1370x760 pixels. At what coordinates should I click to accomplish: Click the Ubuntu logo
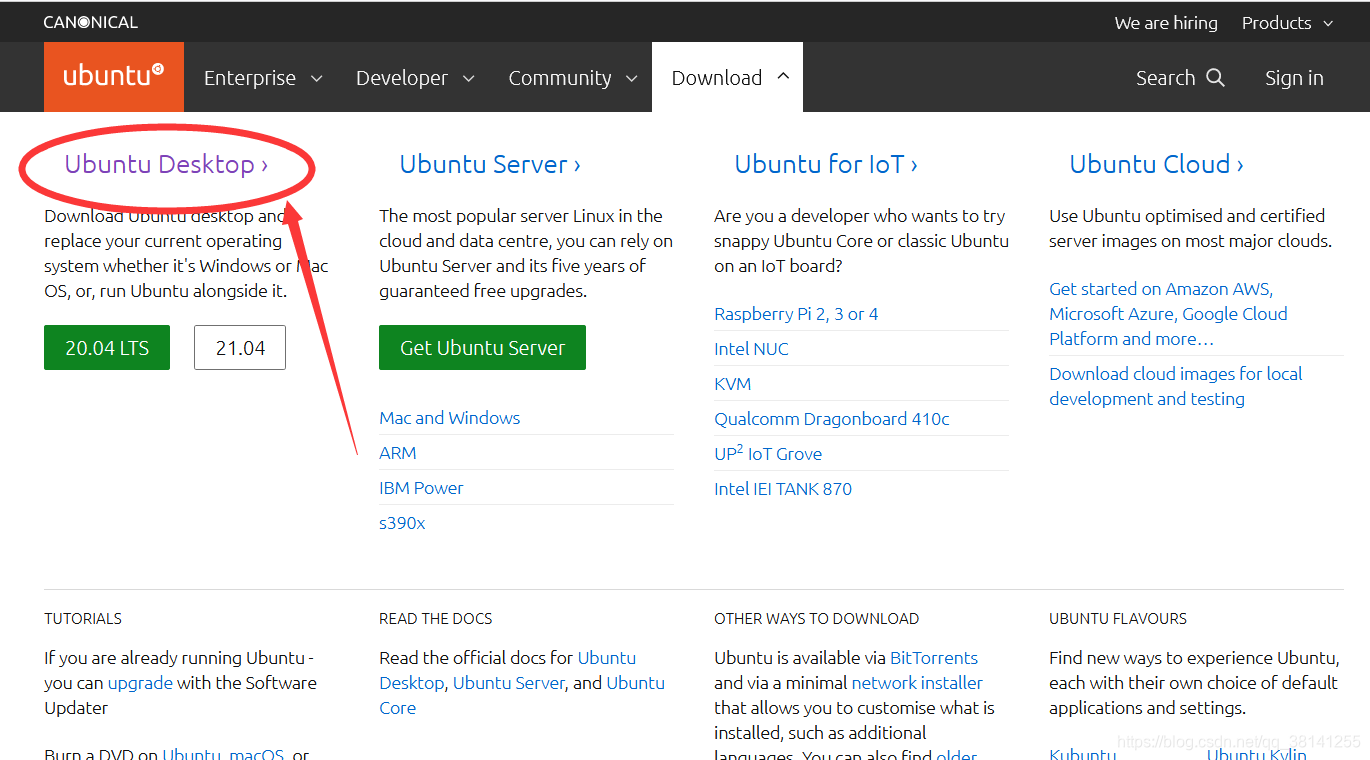coord(114,77)
